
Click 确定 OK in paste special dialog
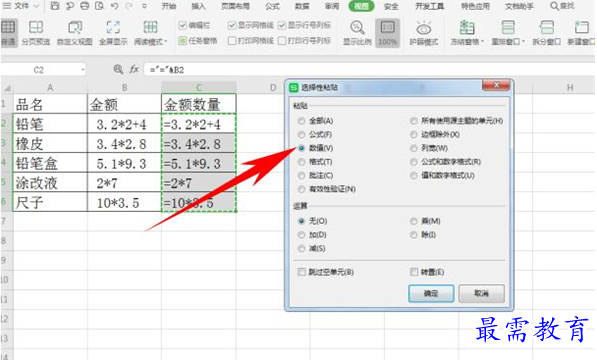tap(431, 294)
